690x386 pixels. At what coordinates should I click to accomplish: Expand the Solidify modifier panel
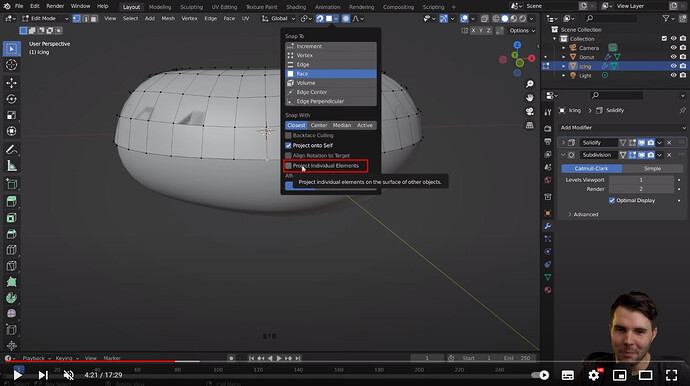coord(563,143)
